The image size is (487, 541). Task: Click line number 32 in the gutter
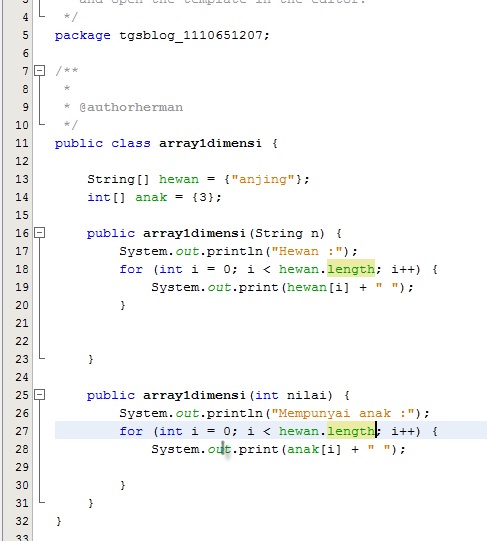pyautogui.click(x=22, y=521)
